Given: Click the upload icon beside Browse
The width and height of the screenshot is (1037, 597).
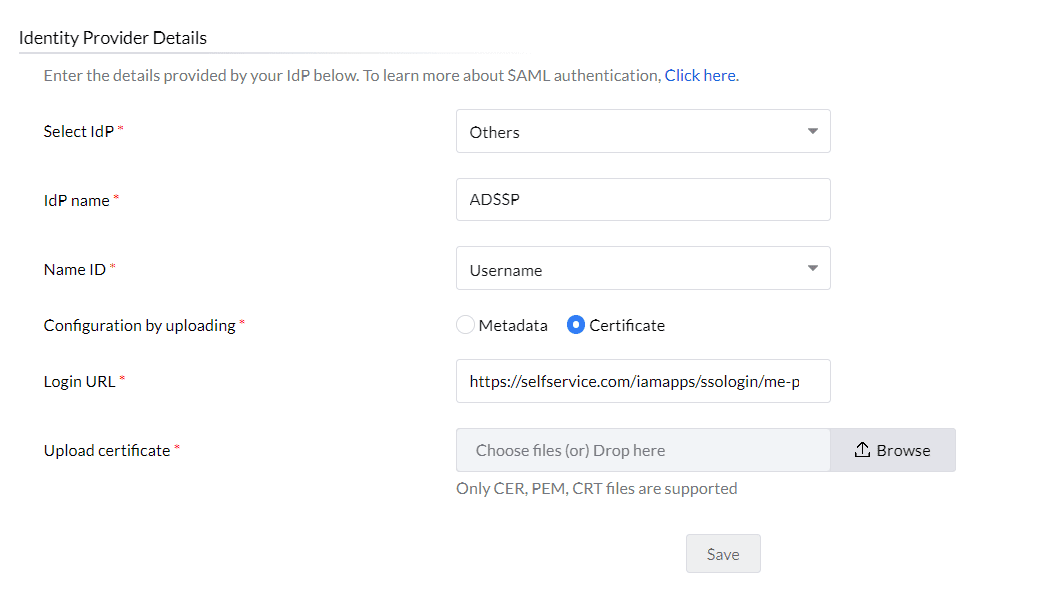Looking at the screenshot, I should tap(862, 451).
